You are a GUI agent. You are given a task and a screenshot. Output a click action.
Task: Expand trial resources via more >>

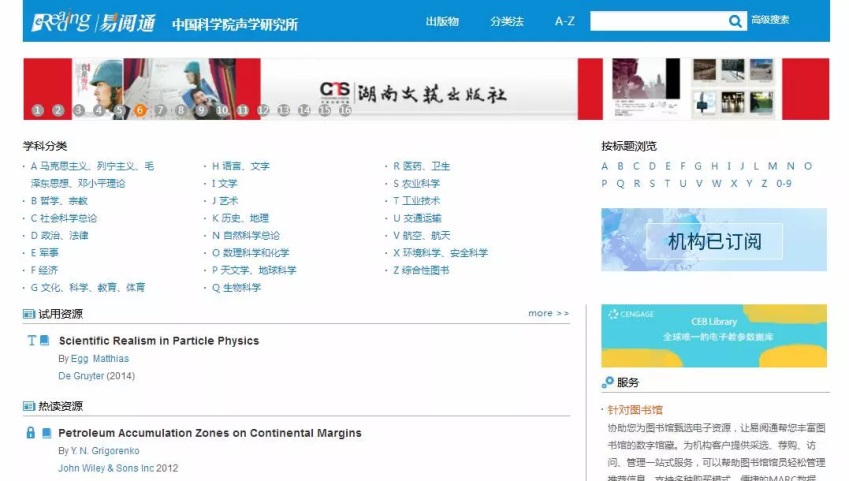pos(548,314)
